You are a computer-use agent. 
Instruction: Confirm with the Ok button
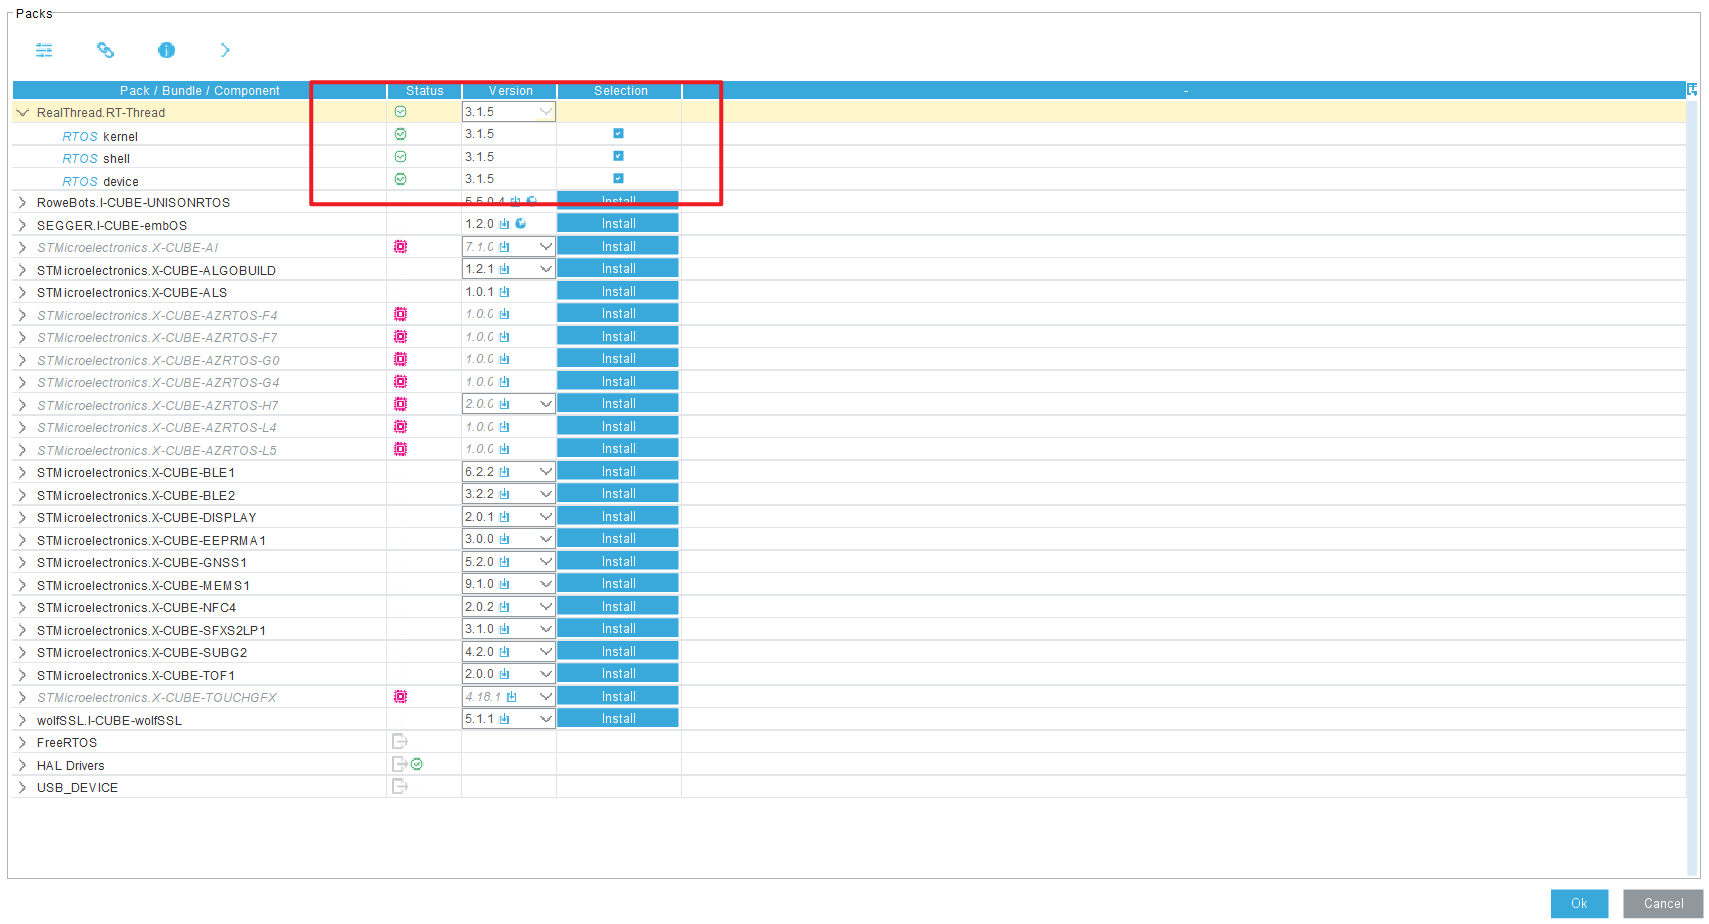[1579, 903]
